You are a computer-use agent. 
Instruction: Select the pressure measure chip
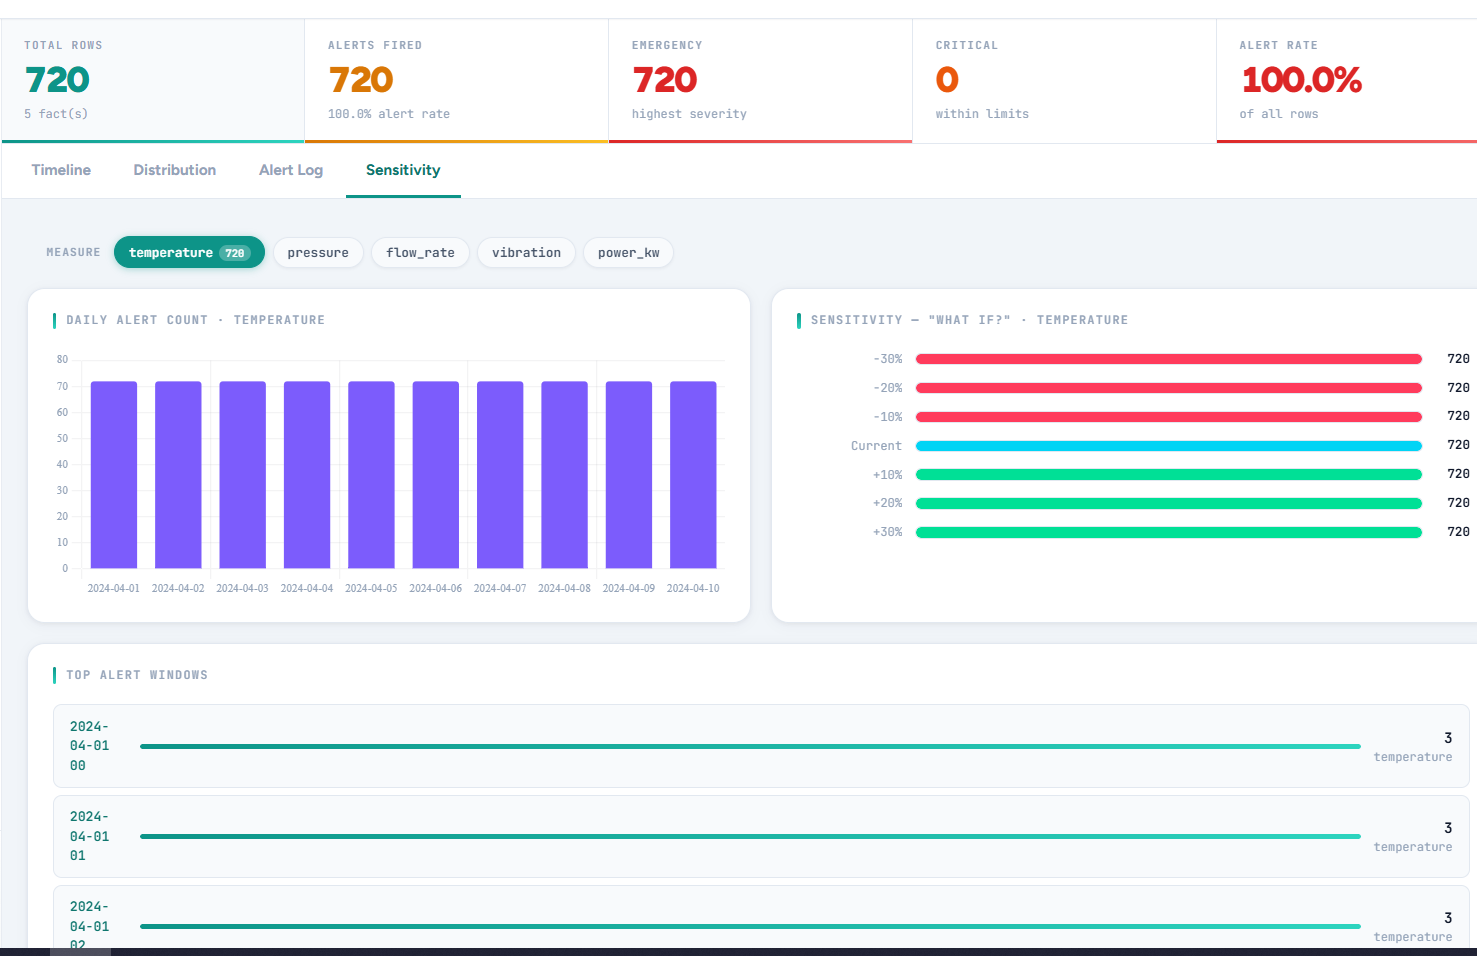click(x=318, y=252)
